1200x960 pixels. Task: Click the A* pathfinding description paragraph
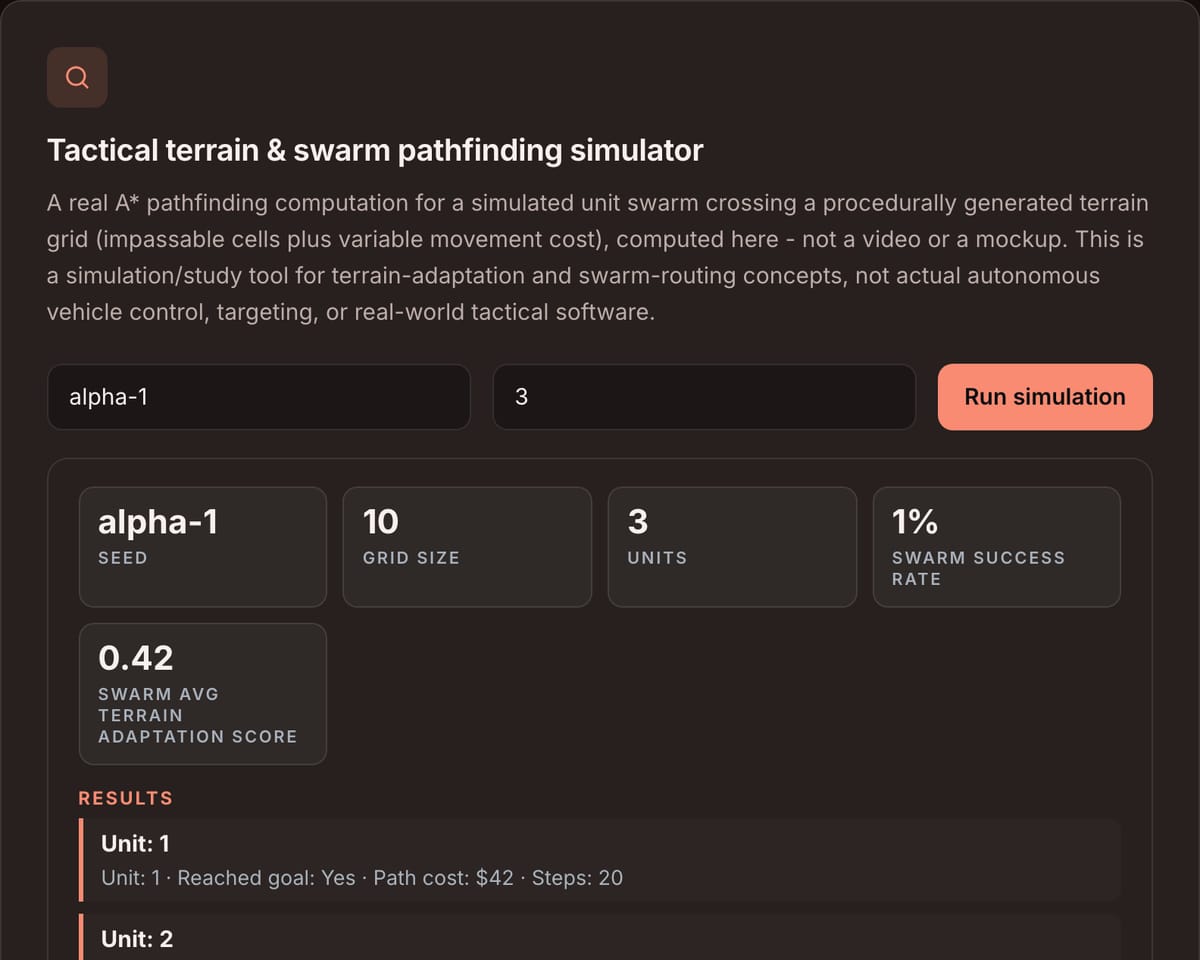600,258
